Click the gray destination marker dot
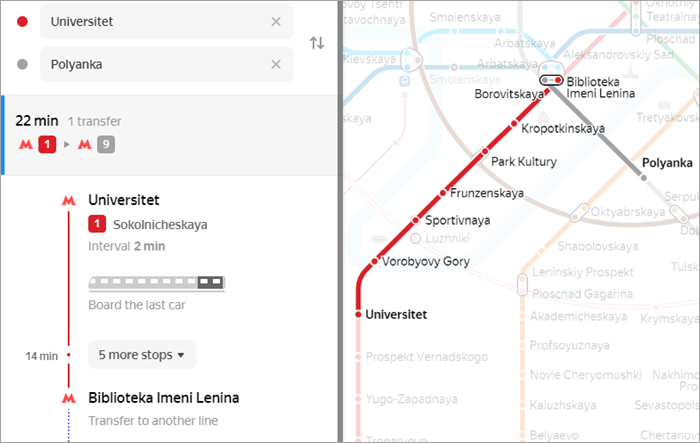 tap(22, 64)
